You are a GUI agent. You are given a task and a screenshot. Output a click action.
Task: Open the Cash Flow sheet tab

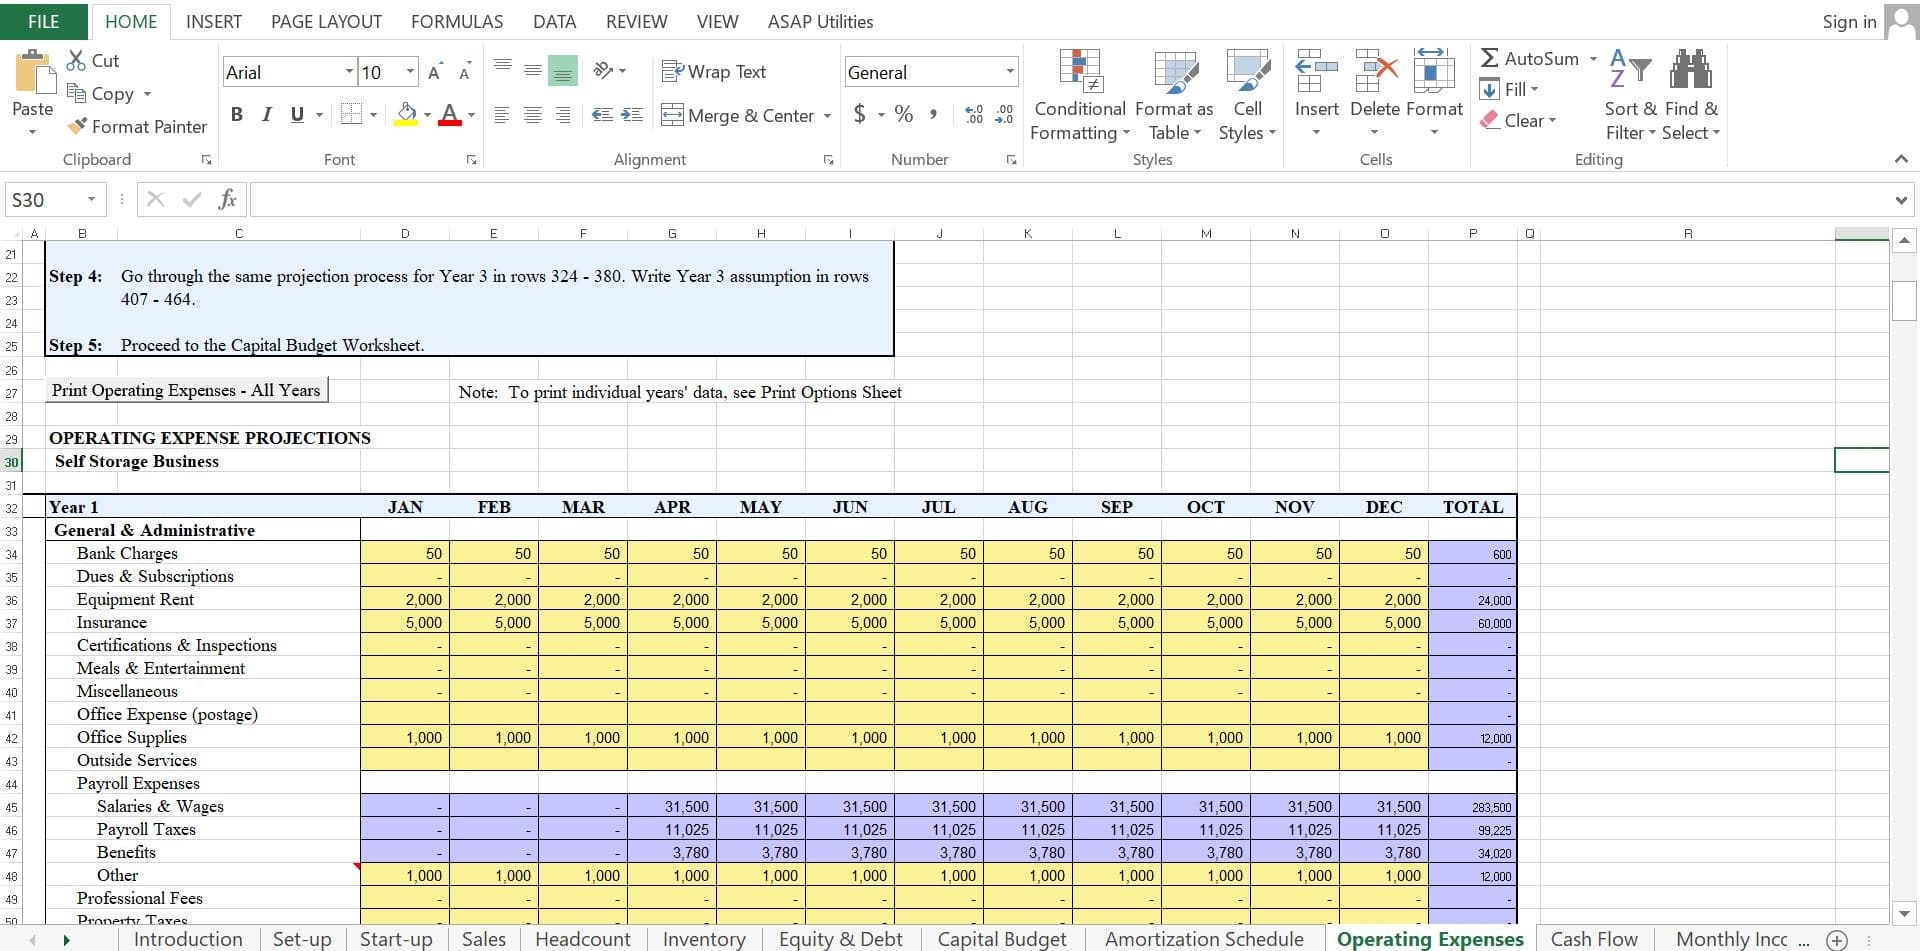[1593, 939]
